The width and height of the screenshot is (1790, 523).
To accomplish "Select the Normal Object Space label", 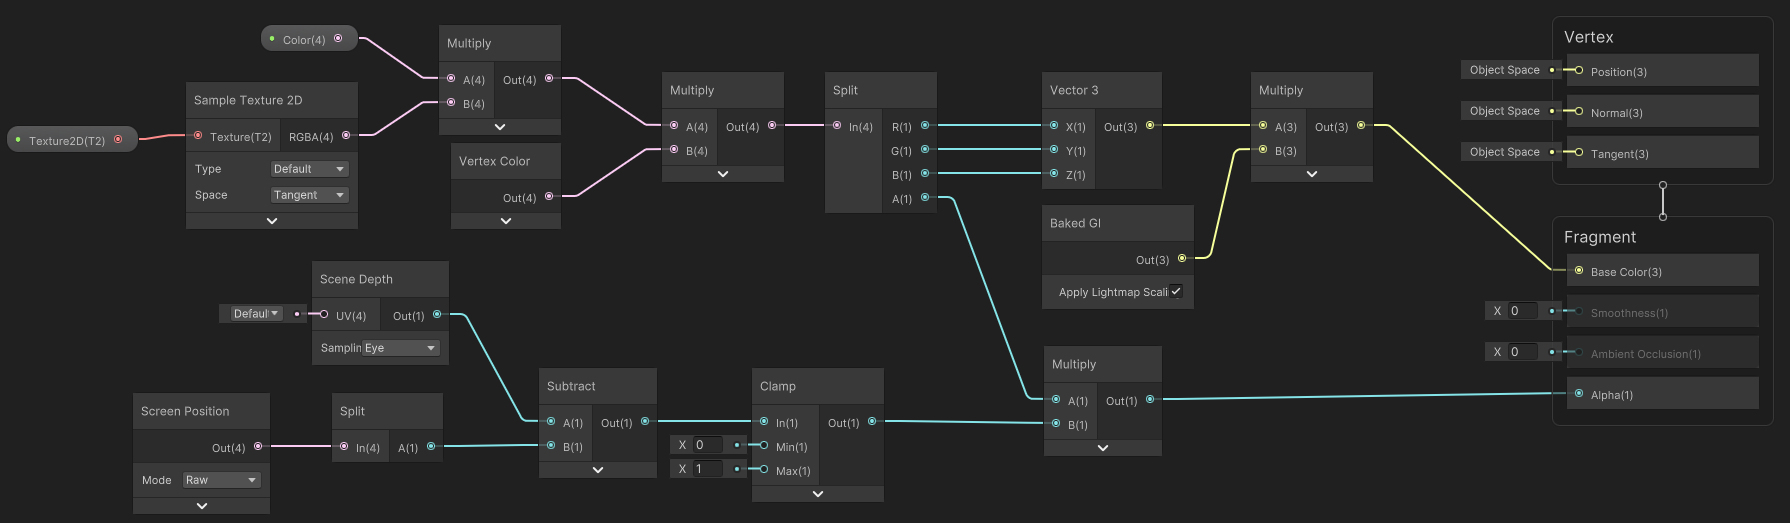I will pos(1504,111).
